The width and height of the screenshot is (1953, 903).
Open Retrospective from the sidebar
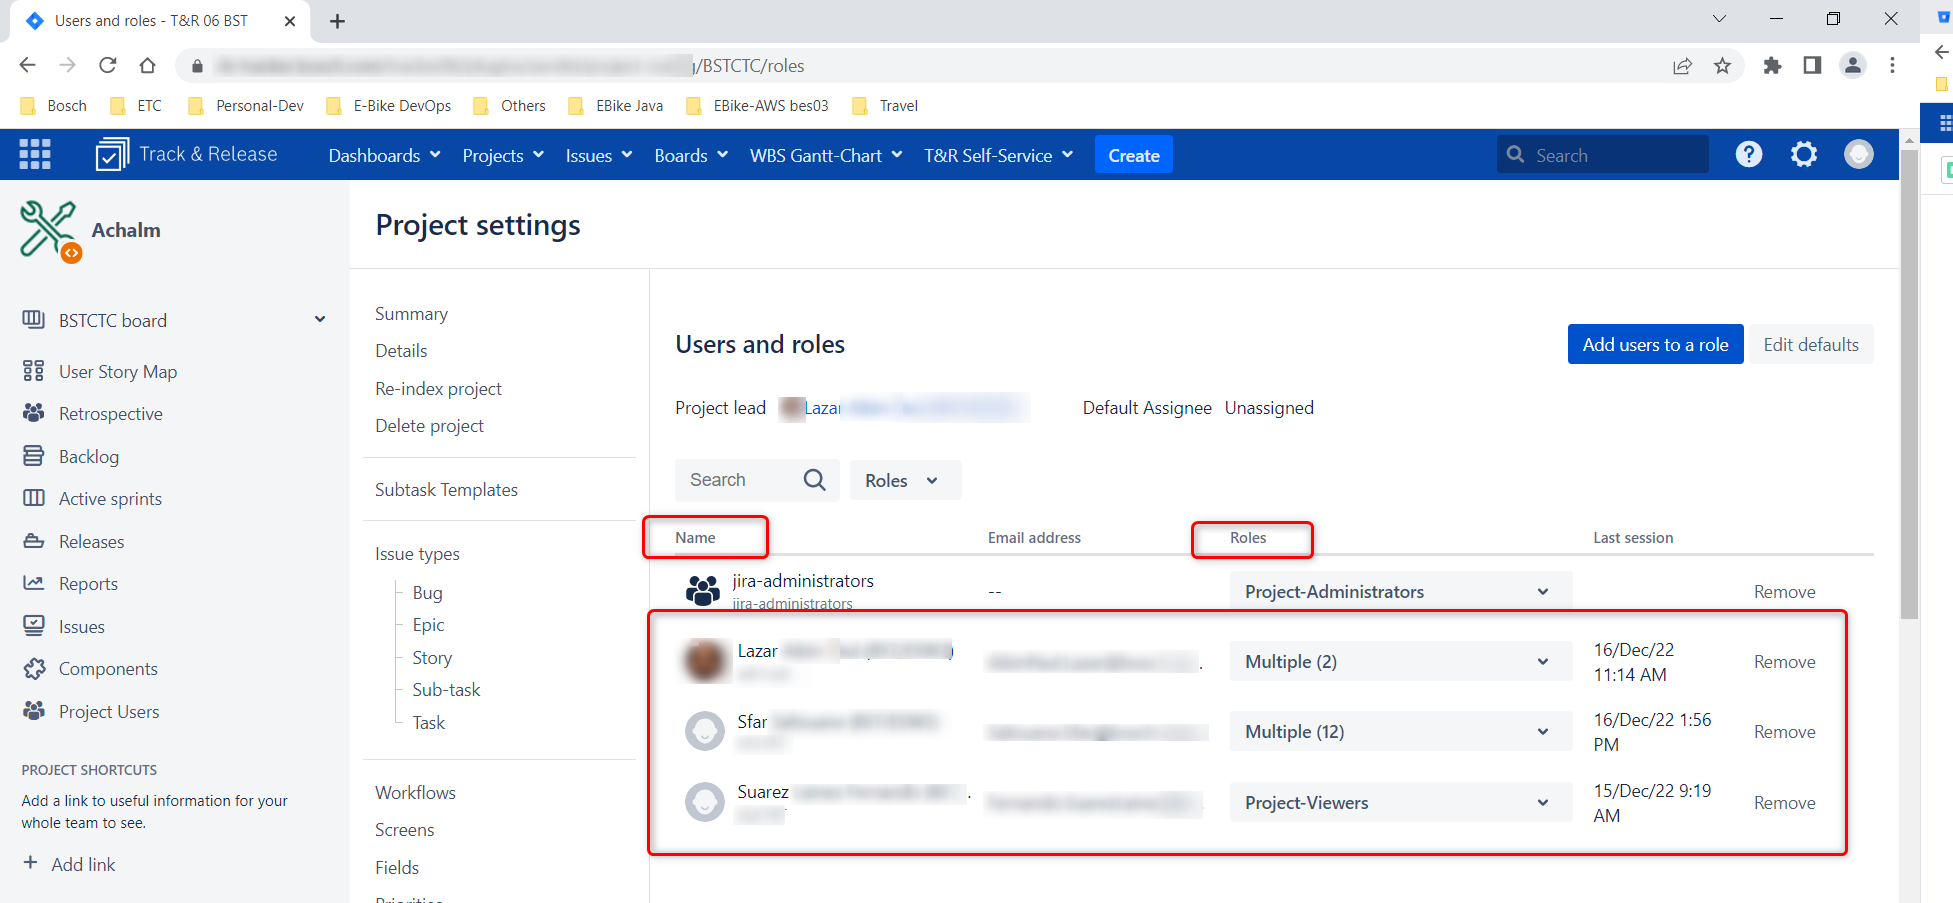click(110, 414)
